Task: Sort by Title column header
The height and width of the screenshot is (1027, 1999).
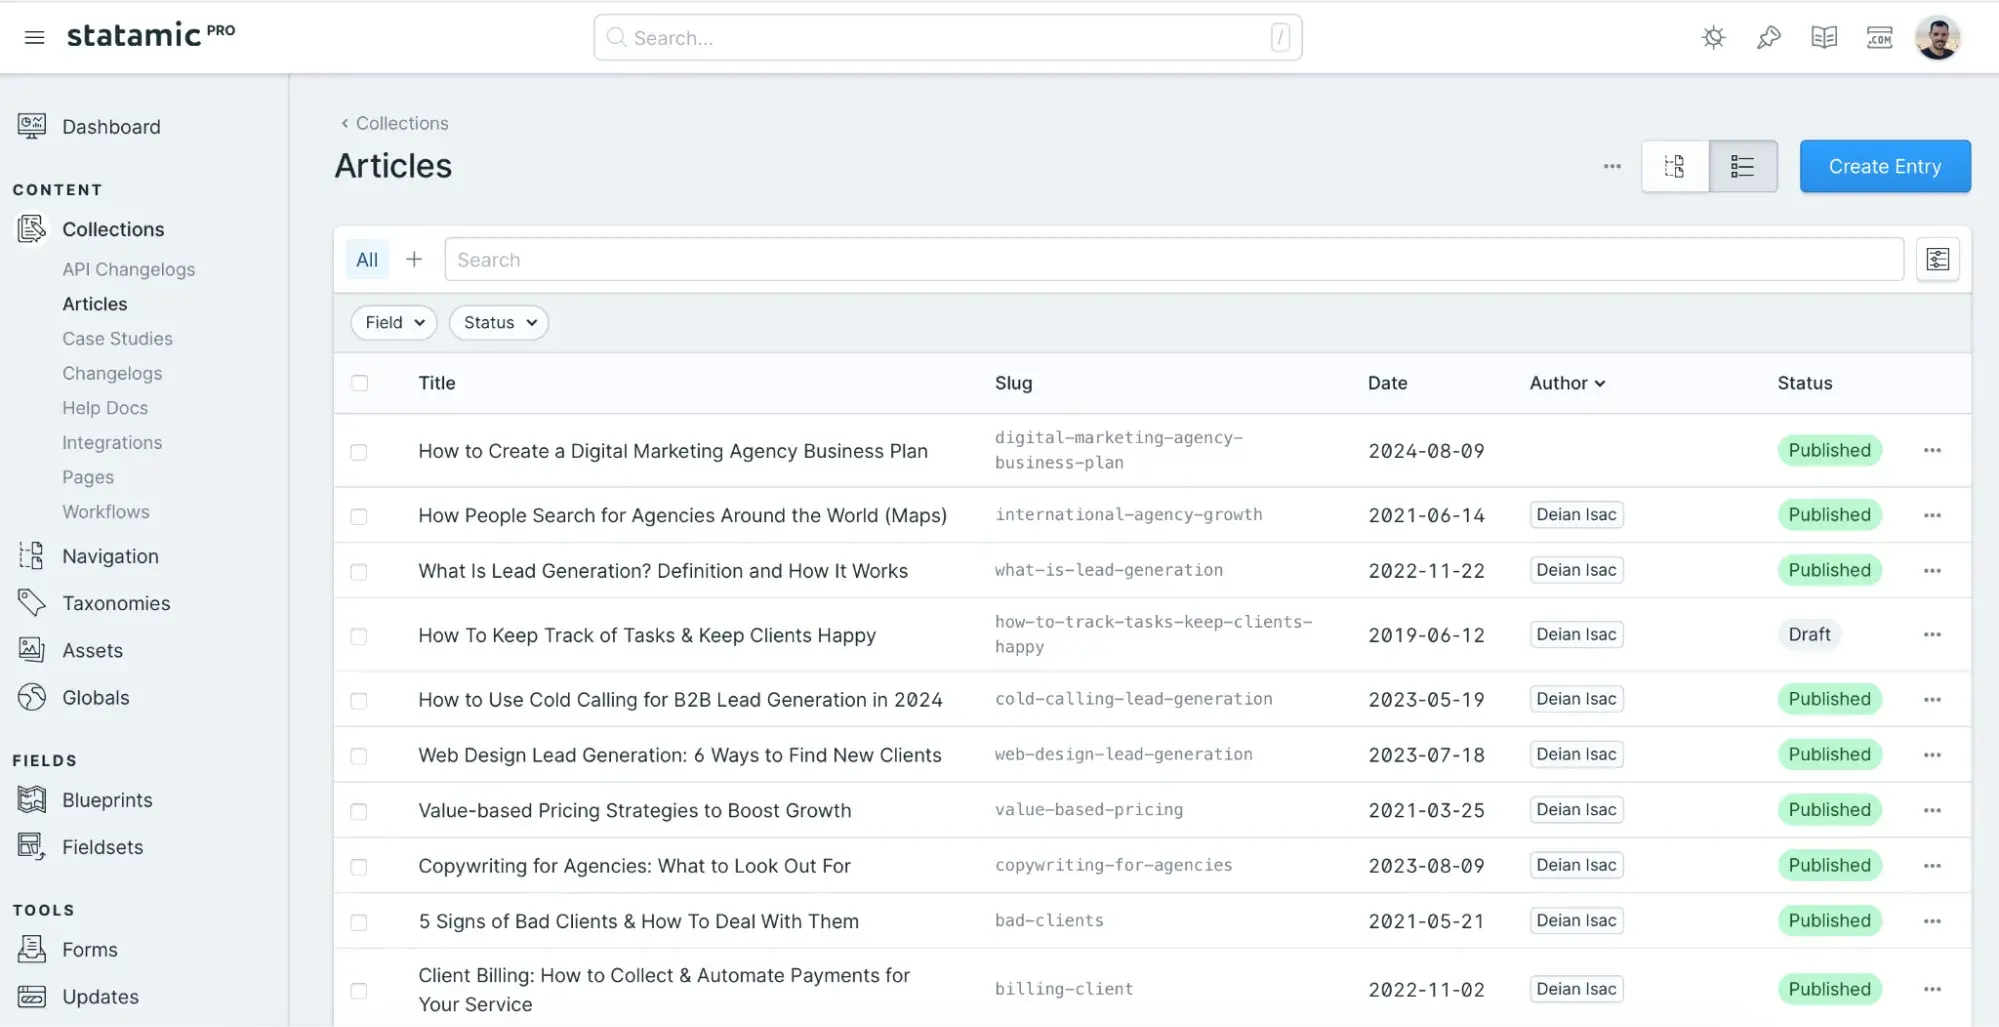Action: point(437,383)
